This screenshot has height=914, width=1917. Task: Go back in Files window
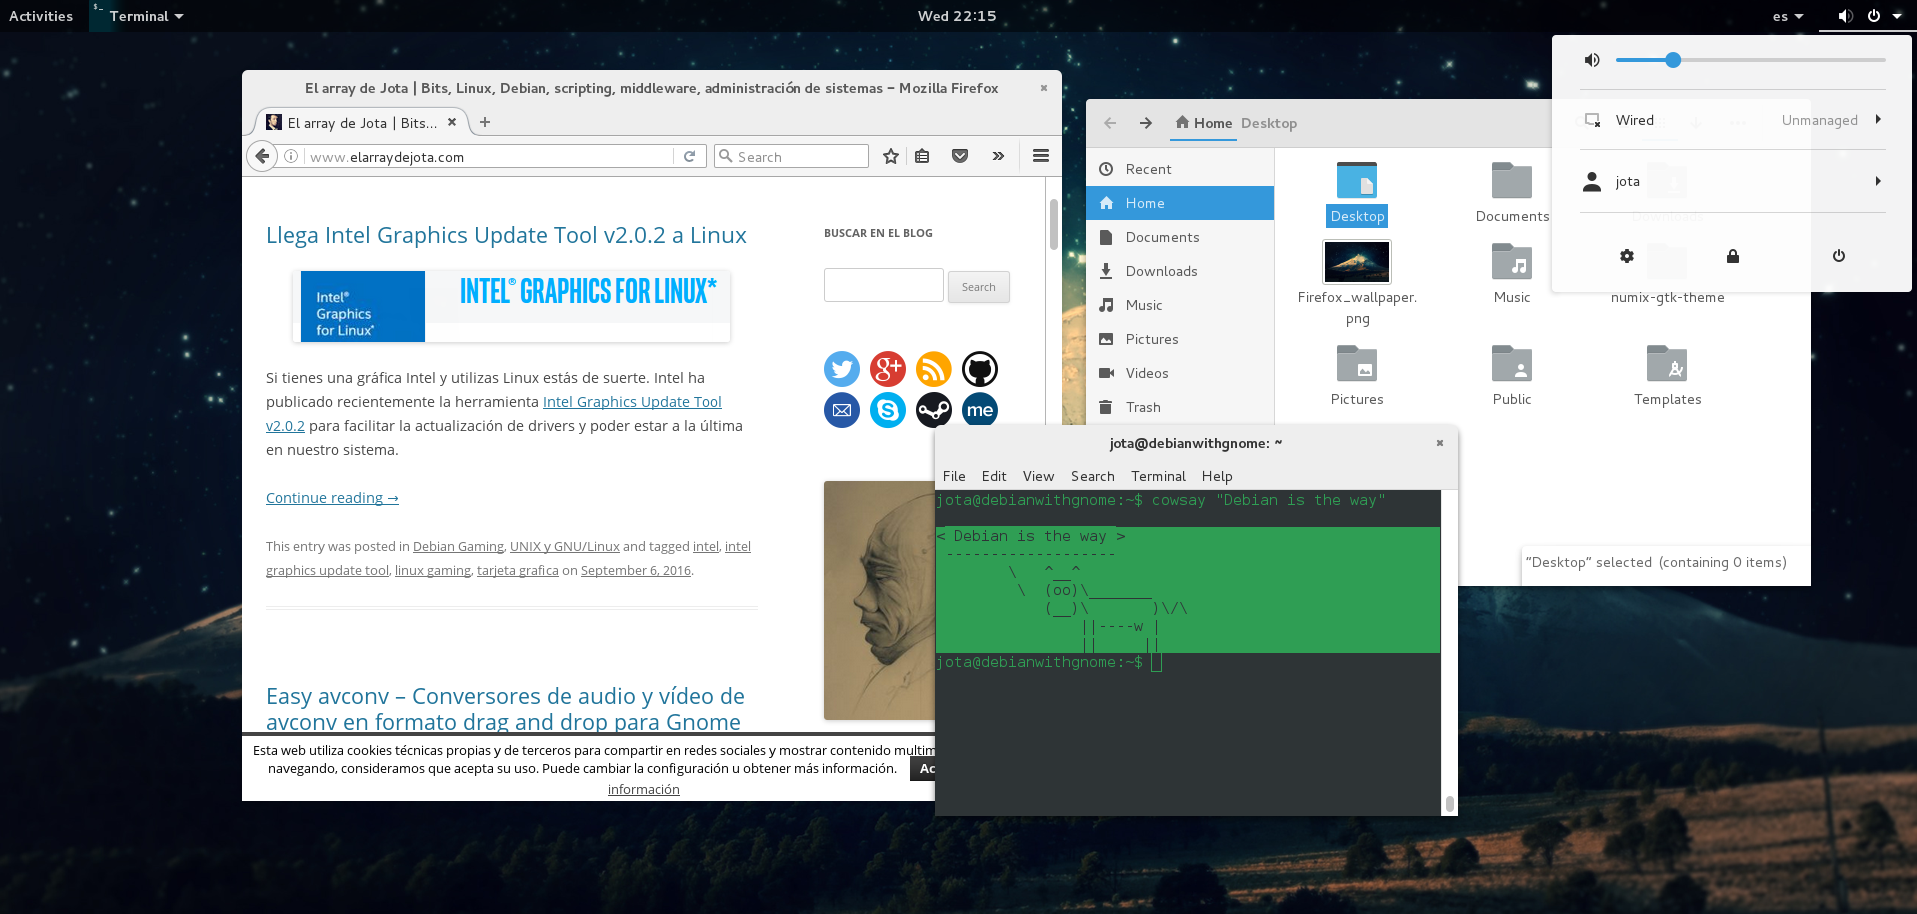click(x=1110, y=123)
